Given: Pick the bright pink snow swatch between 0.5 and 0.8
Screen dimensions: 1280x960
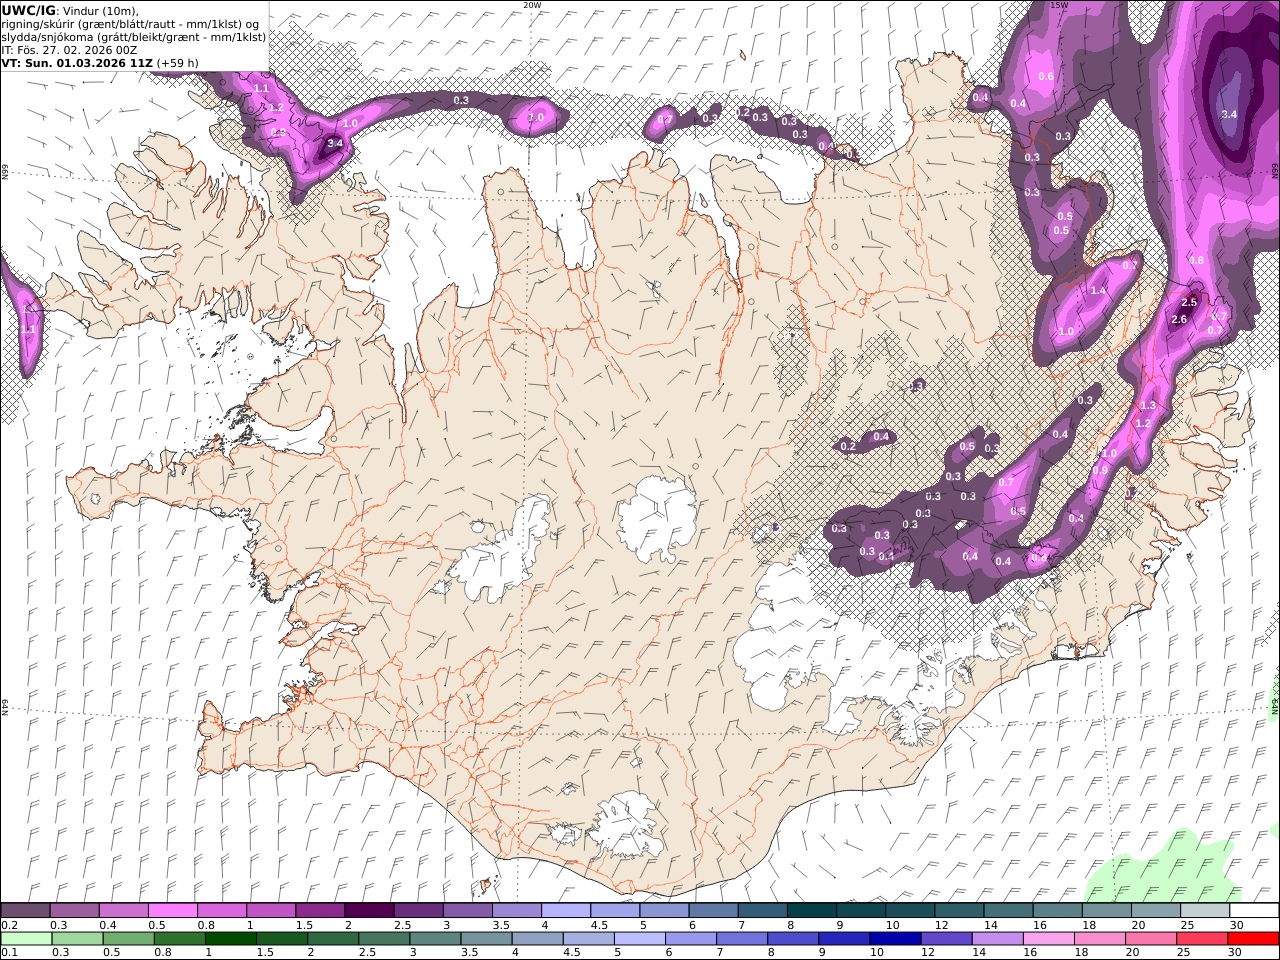Looking at the screenshot, I should click(173, 911).
